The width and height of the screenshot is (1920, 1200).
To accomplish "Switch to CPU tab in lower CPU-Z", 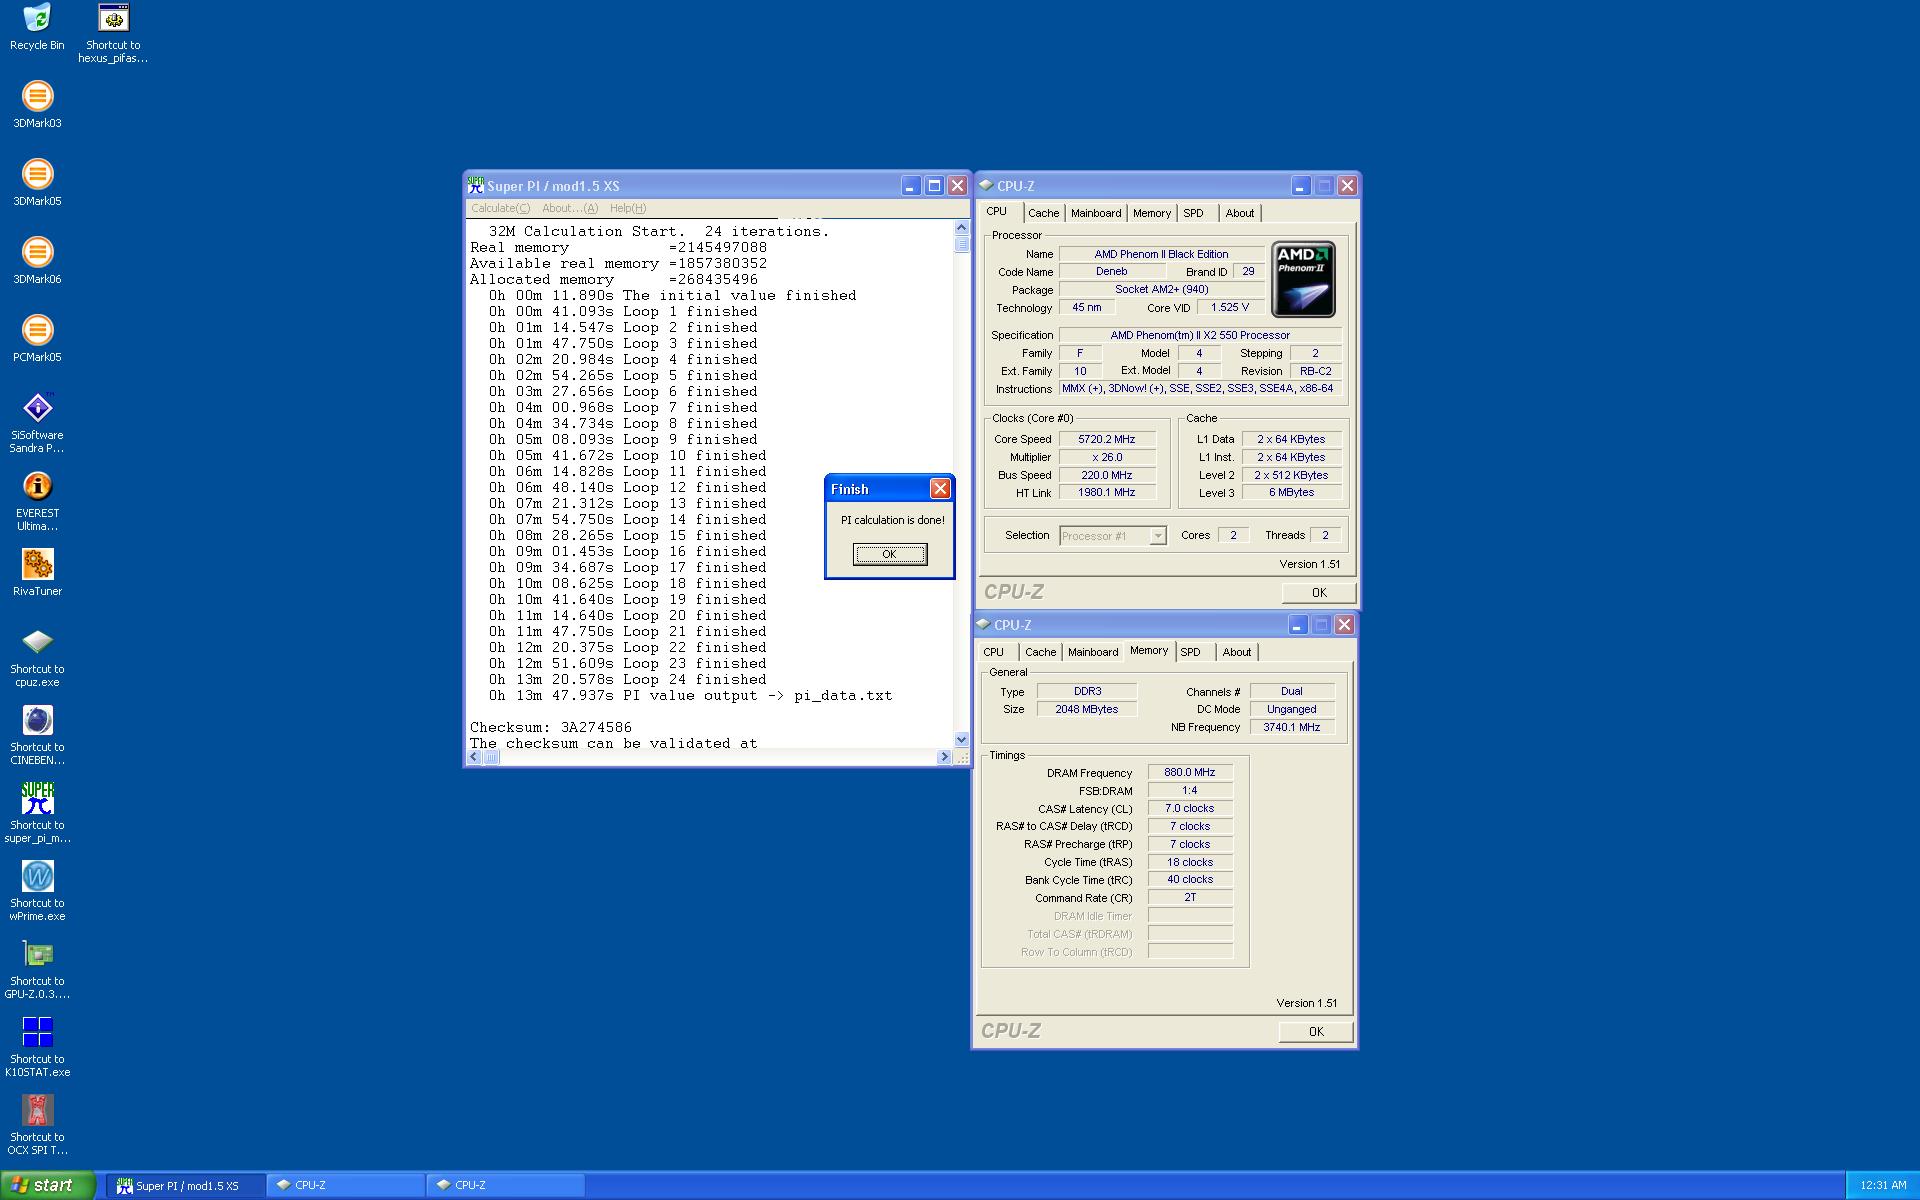I will (x=993, y=652).
